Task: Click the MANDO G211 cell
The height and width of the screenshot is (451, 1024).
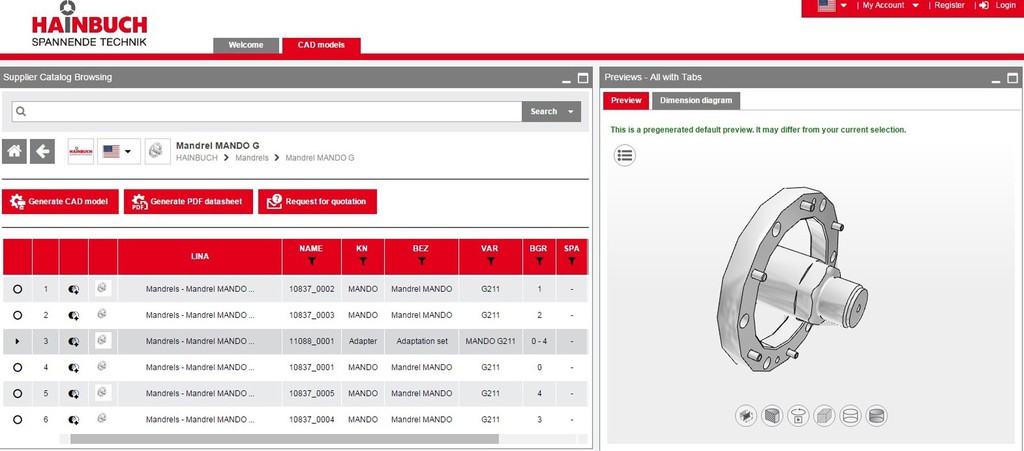Action: pyautogui.click(x=490, y=341)
